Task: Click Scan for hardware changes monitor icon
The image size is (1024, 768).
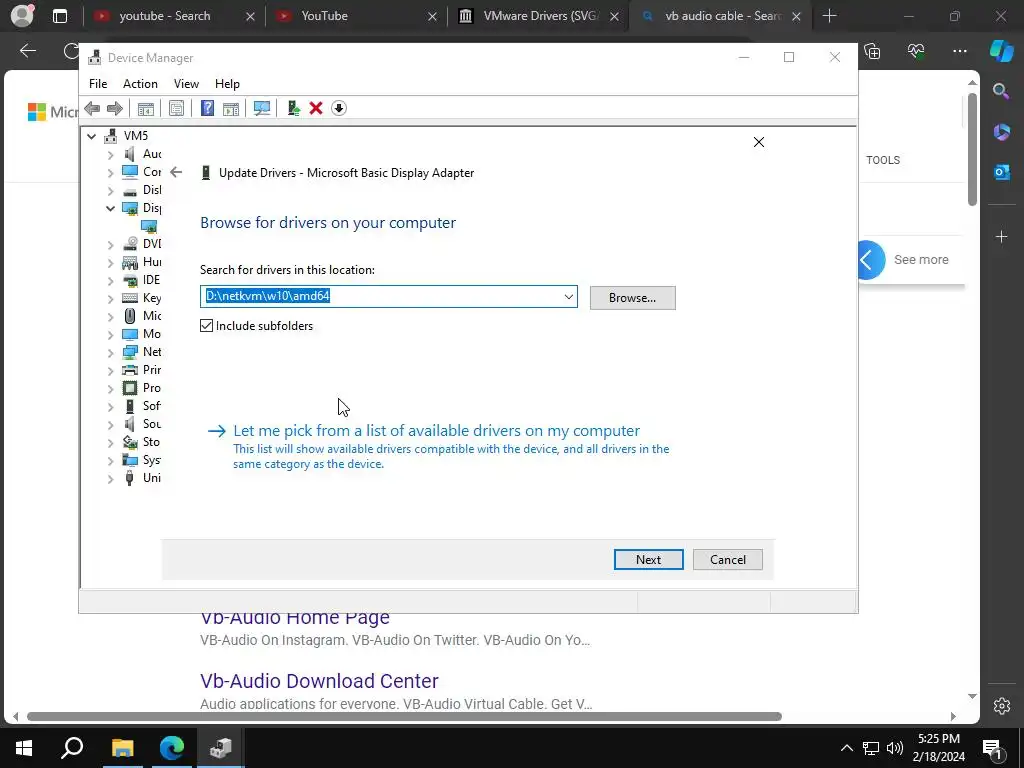Action: (x=262, y=108)
